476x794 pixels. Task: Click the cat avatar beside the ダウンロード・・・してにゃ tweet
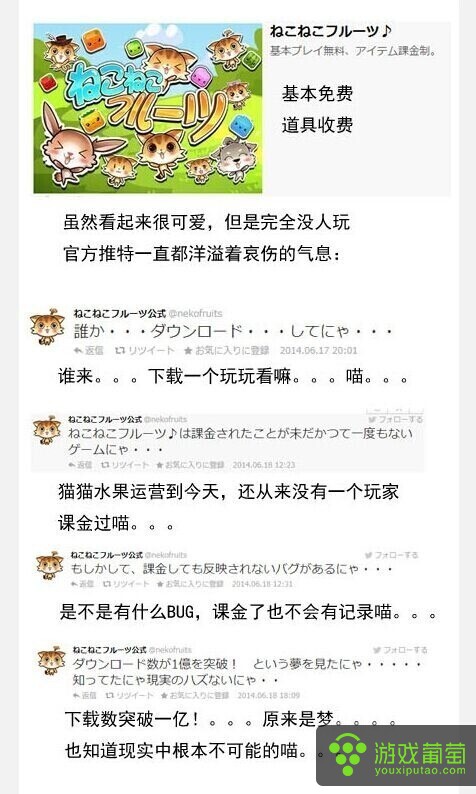coord(48,326)
